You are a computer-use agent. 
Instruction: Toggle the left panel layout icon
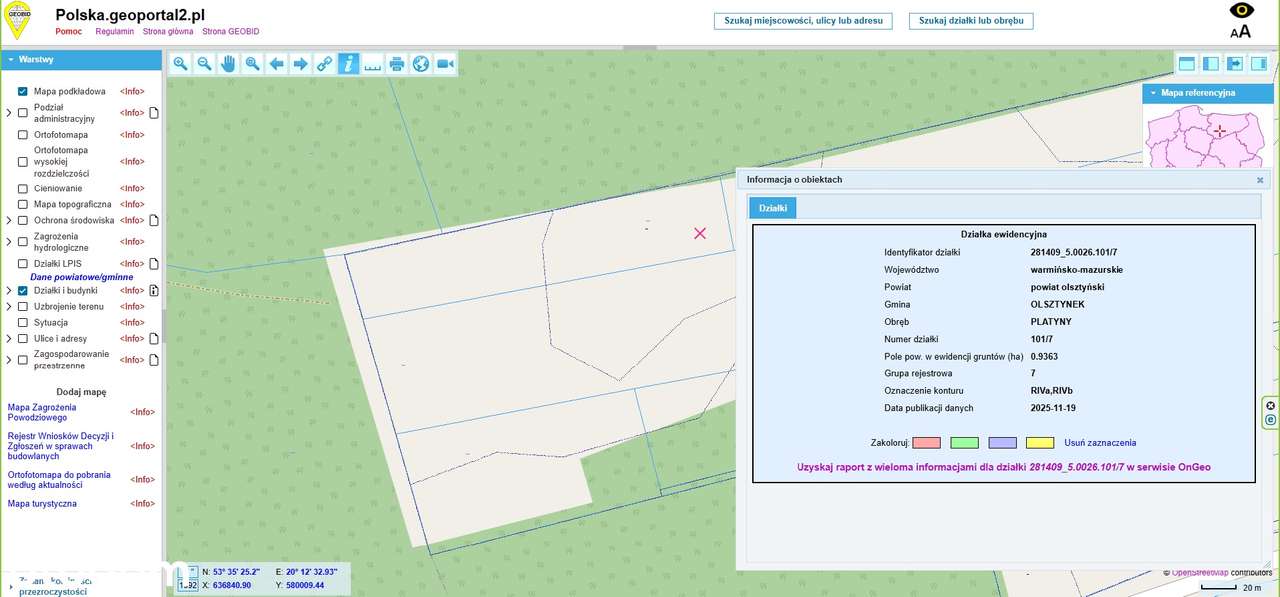point(1211,64)
